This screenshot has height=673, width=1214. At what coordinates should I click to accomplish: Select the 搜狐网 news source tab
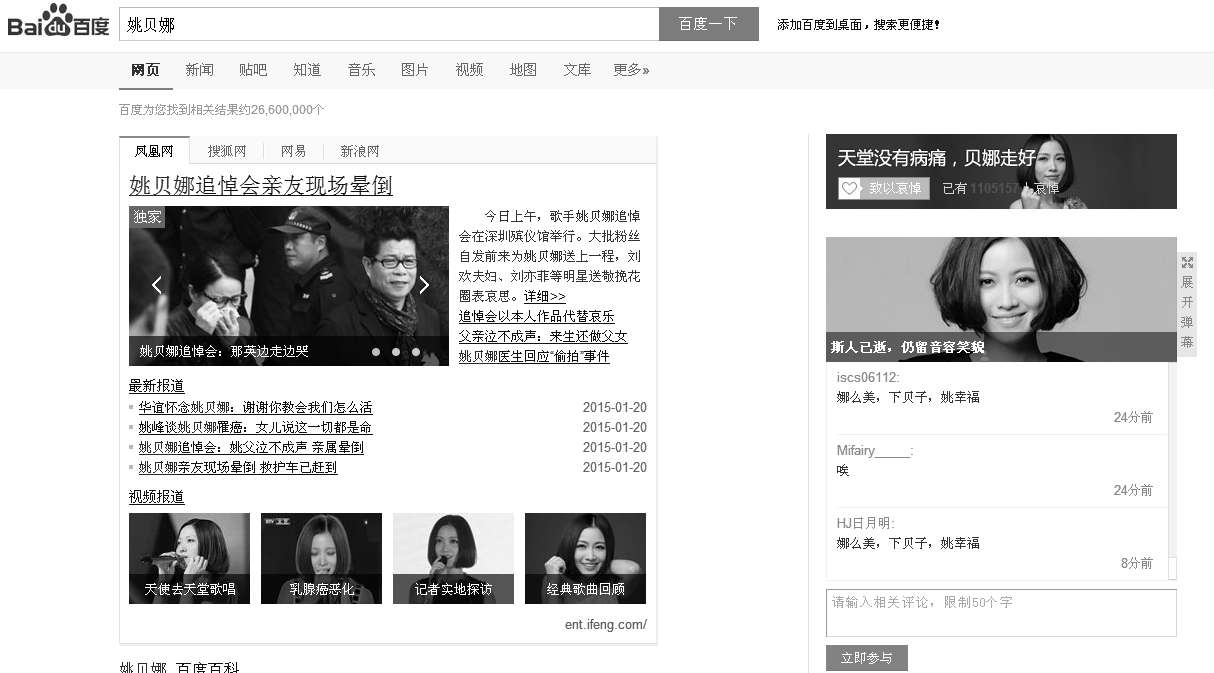click(227, 151)
